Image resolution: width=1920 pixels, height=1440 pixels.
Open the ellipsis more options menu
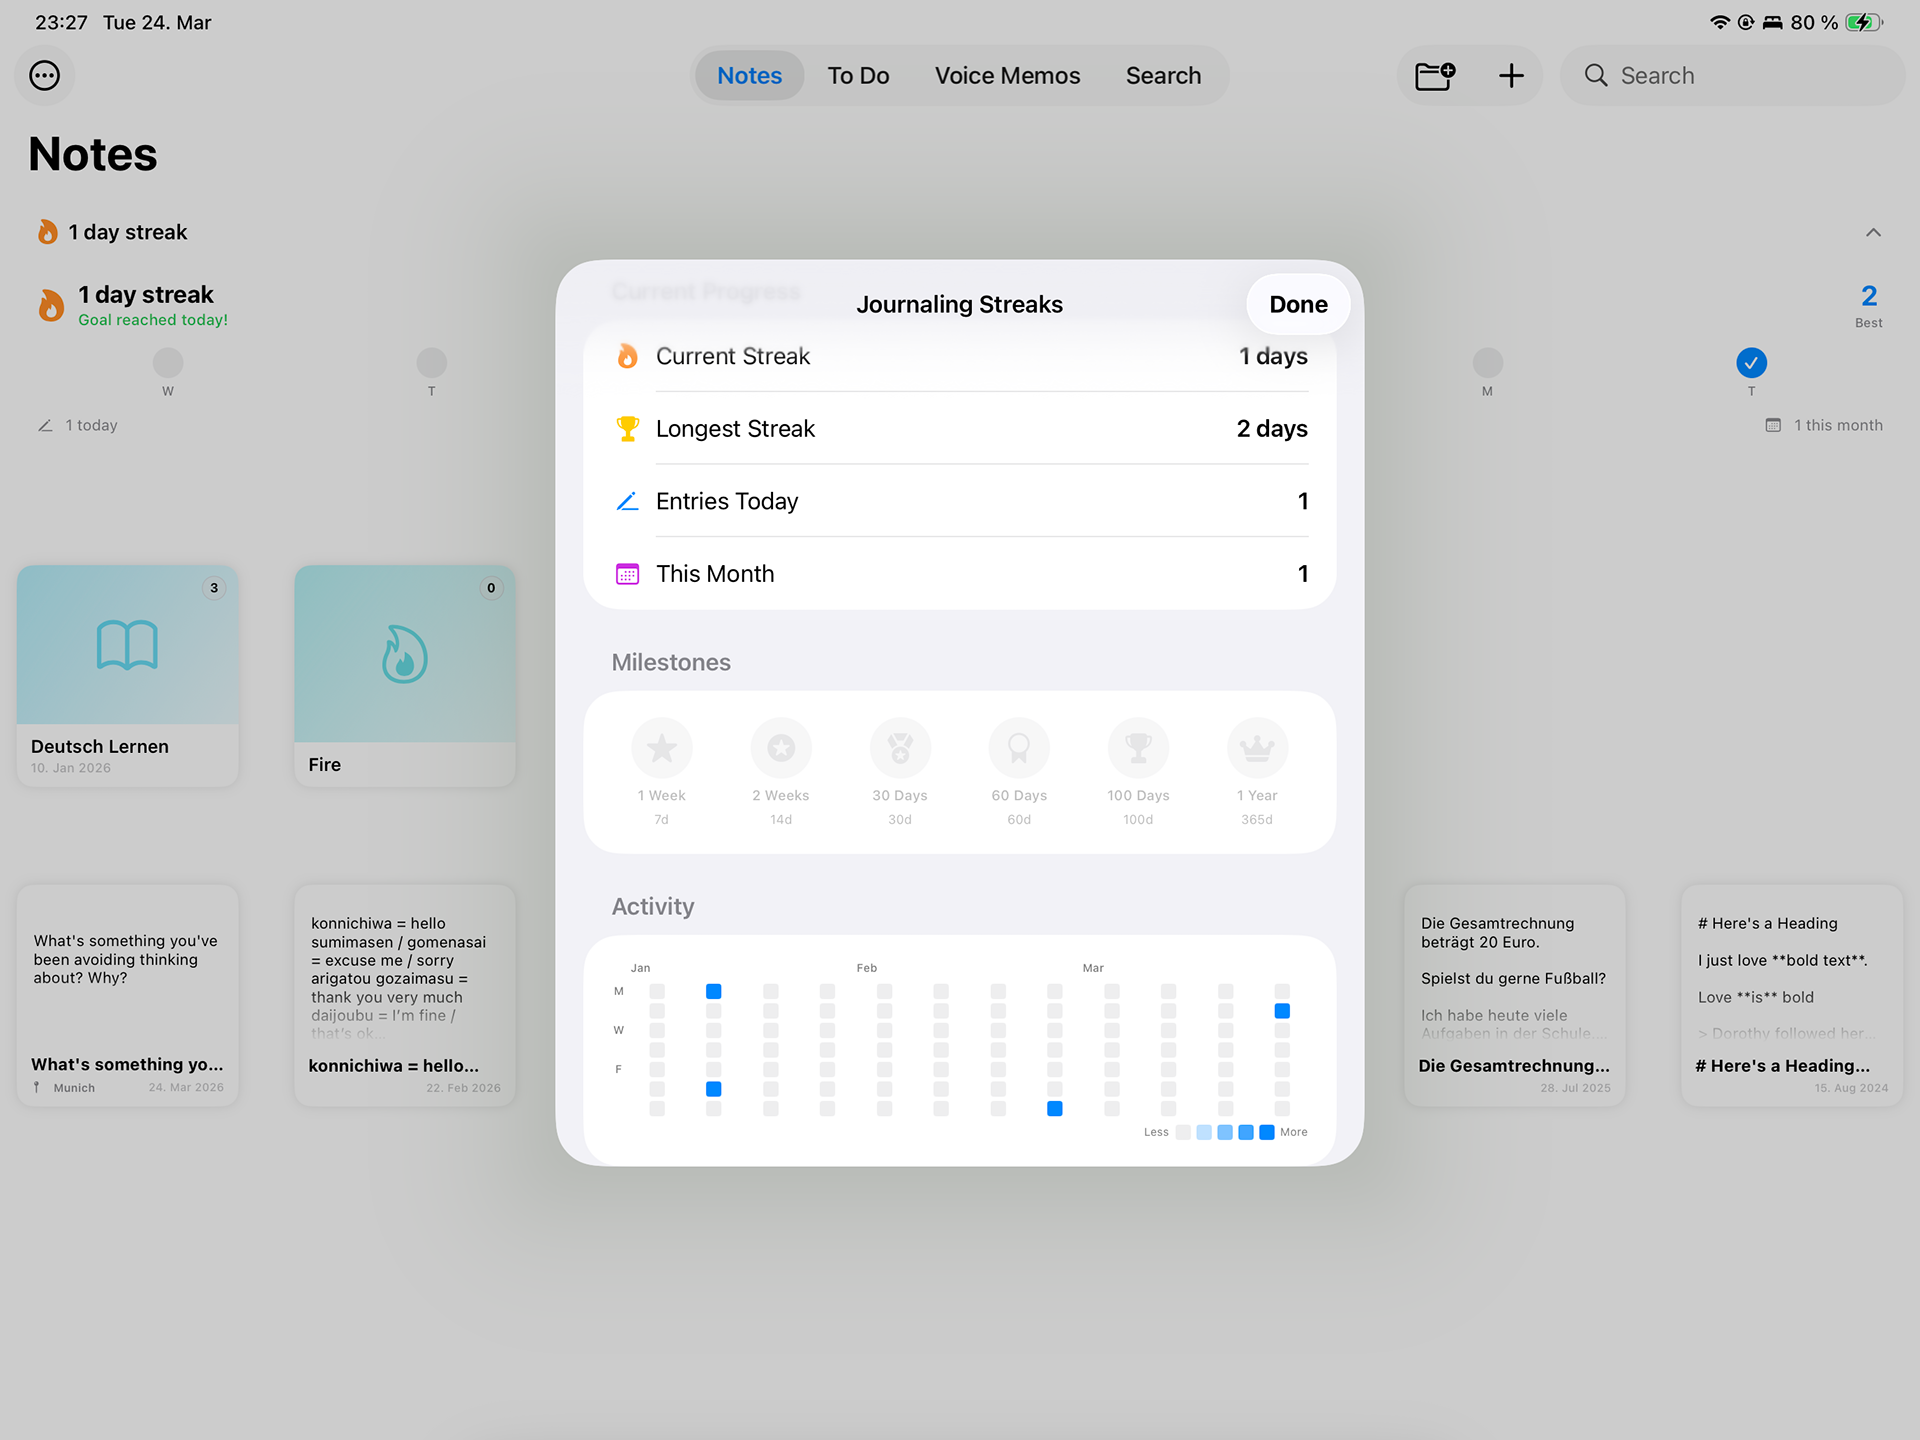(44, 76)
